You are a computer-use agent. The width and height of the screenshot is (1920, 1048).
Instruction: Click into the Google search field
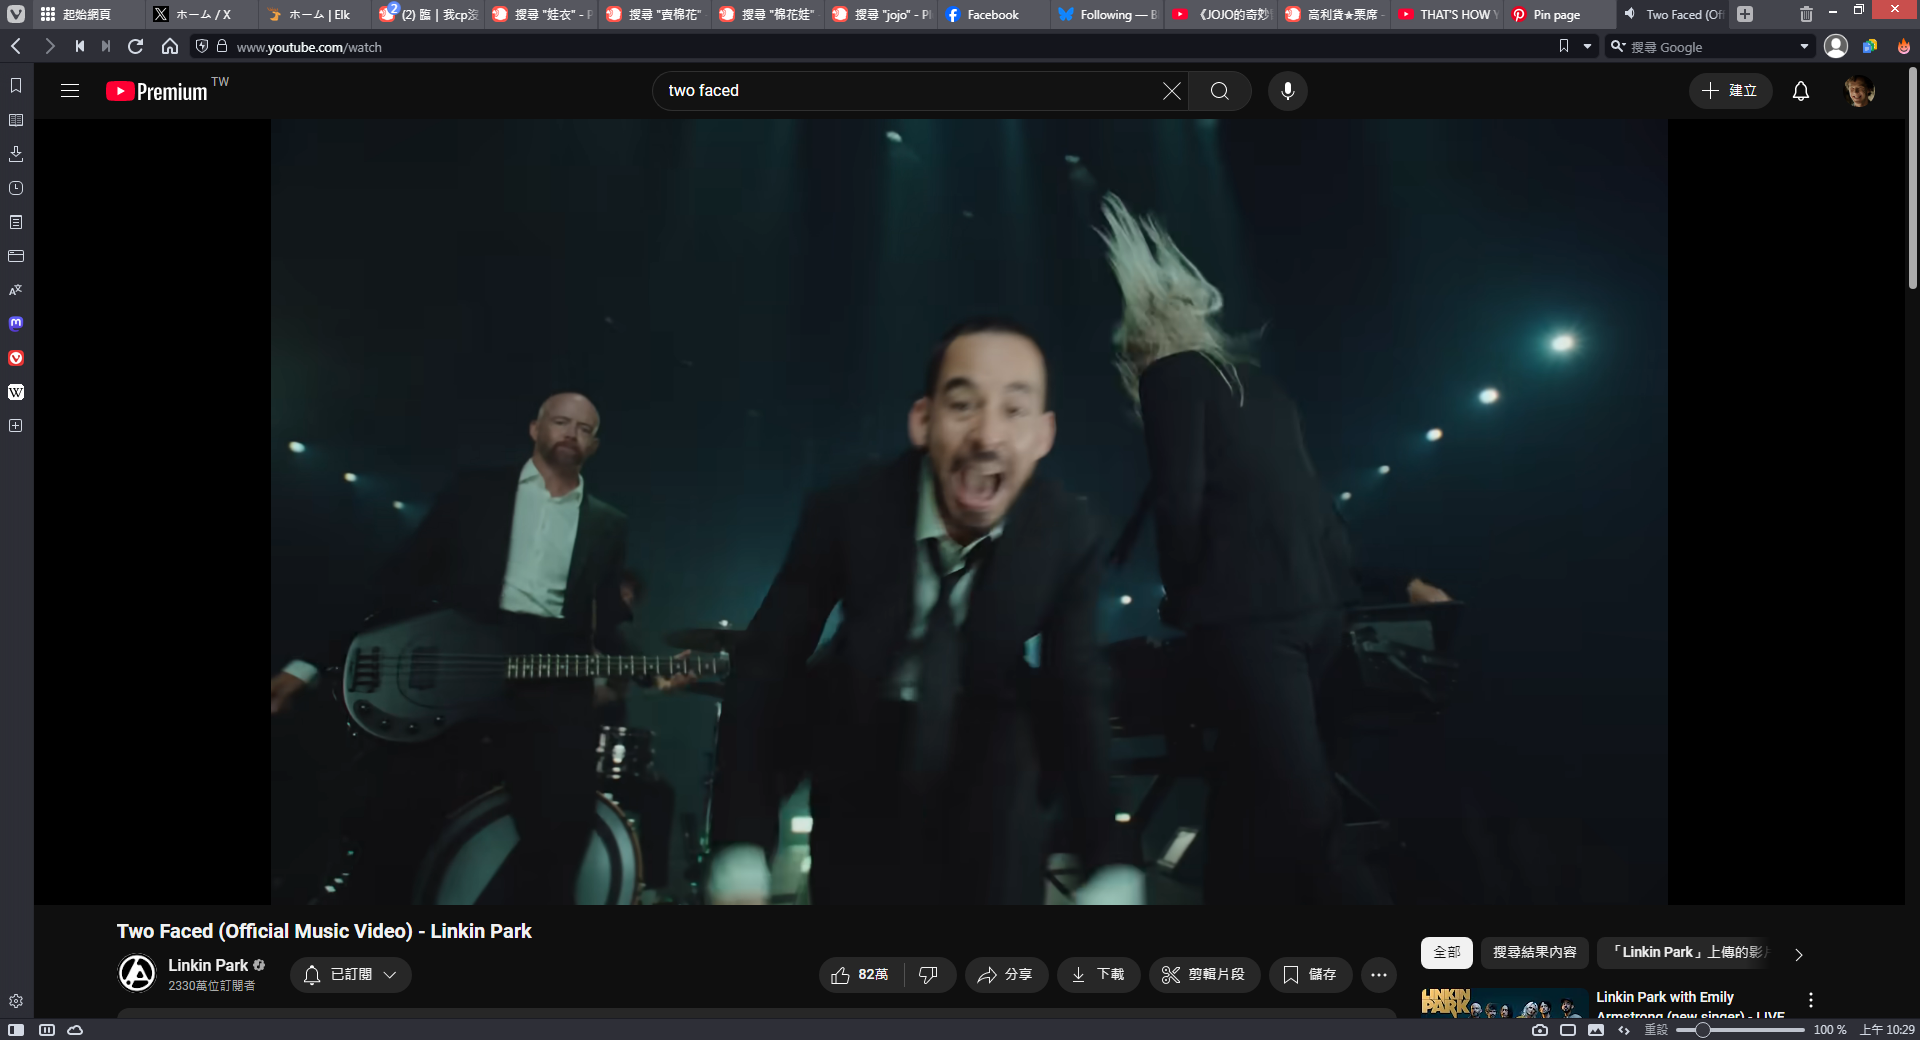1712,47
